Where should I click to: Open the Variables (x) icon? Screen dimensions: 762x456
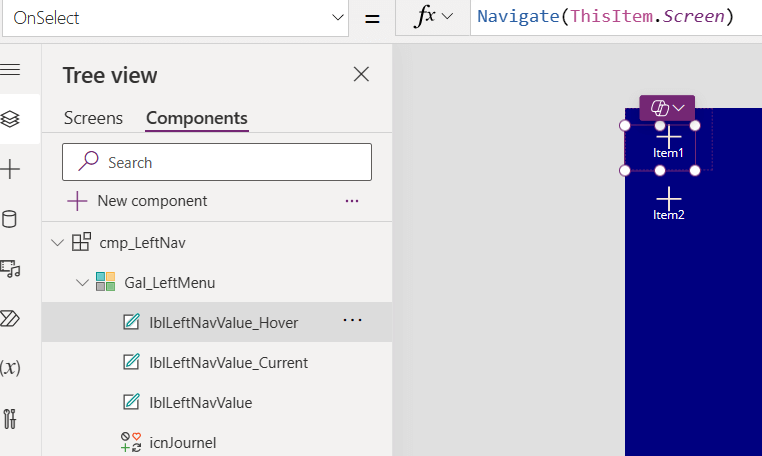coord(10,368)
